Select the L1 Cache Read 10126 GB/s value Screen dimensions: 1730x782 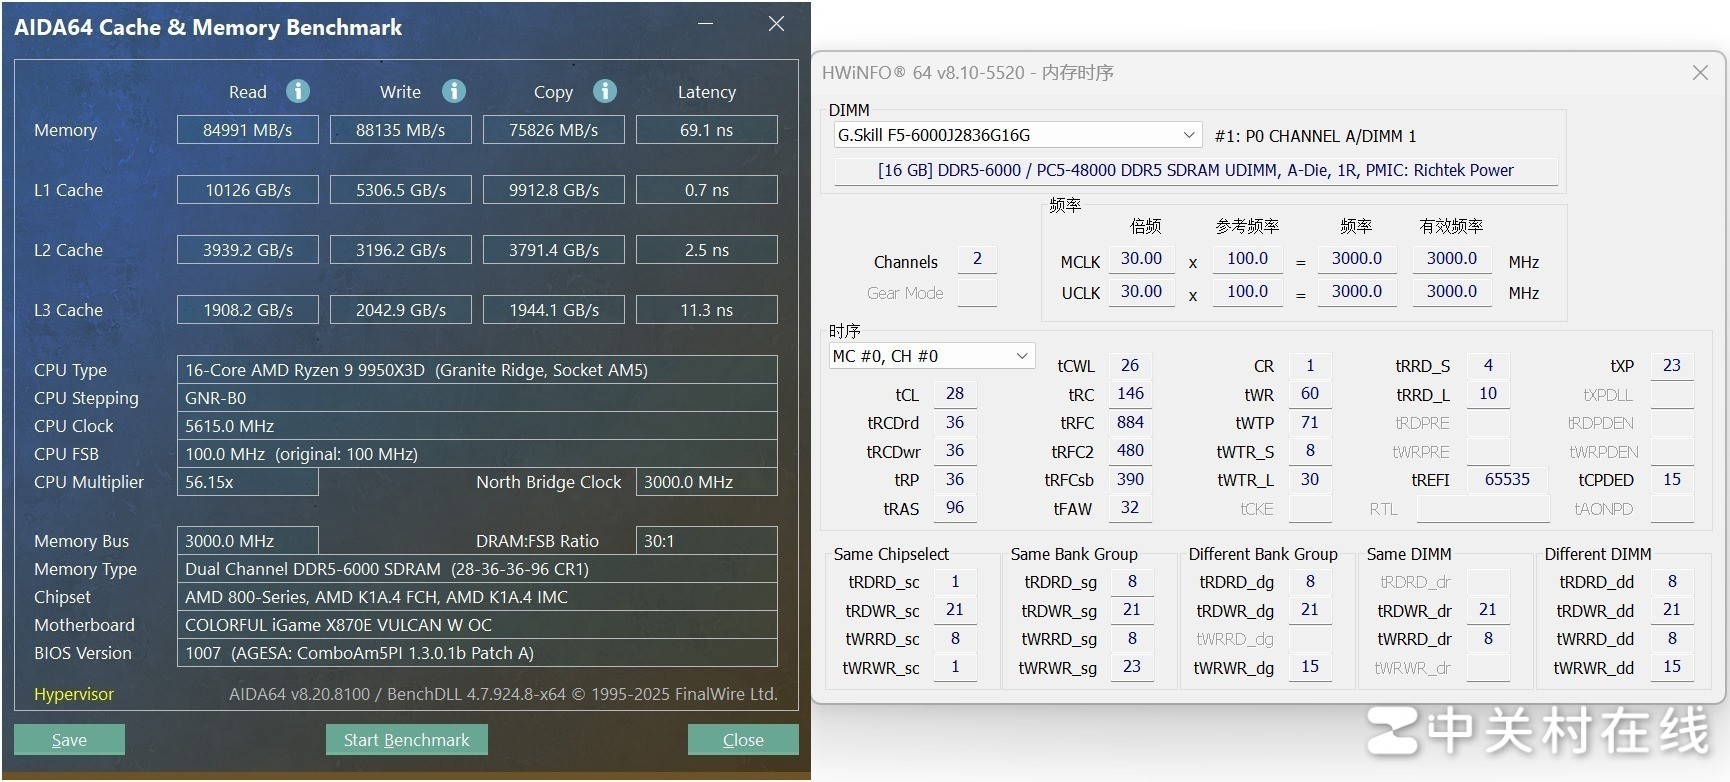point(248,190)
